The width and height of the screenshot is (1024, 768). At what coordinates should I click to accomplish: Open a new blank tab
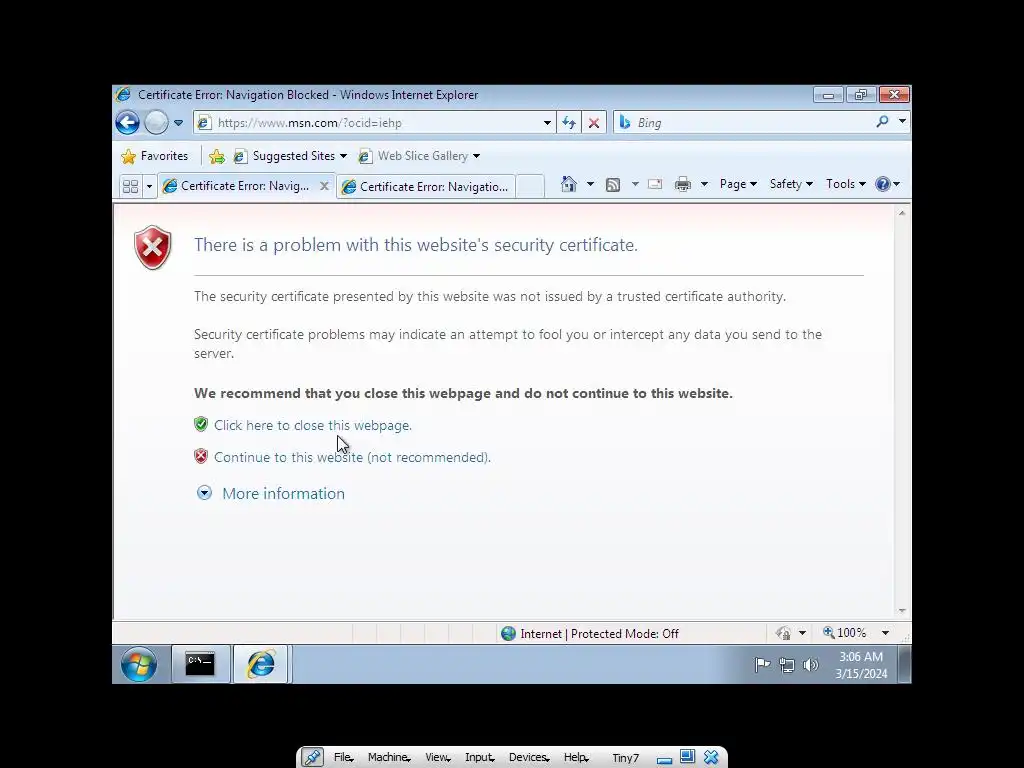[x=530, y=187]
